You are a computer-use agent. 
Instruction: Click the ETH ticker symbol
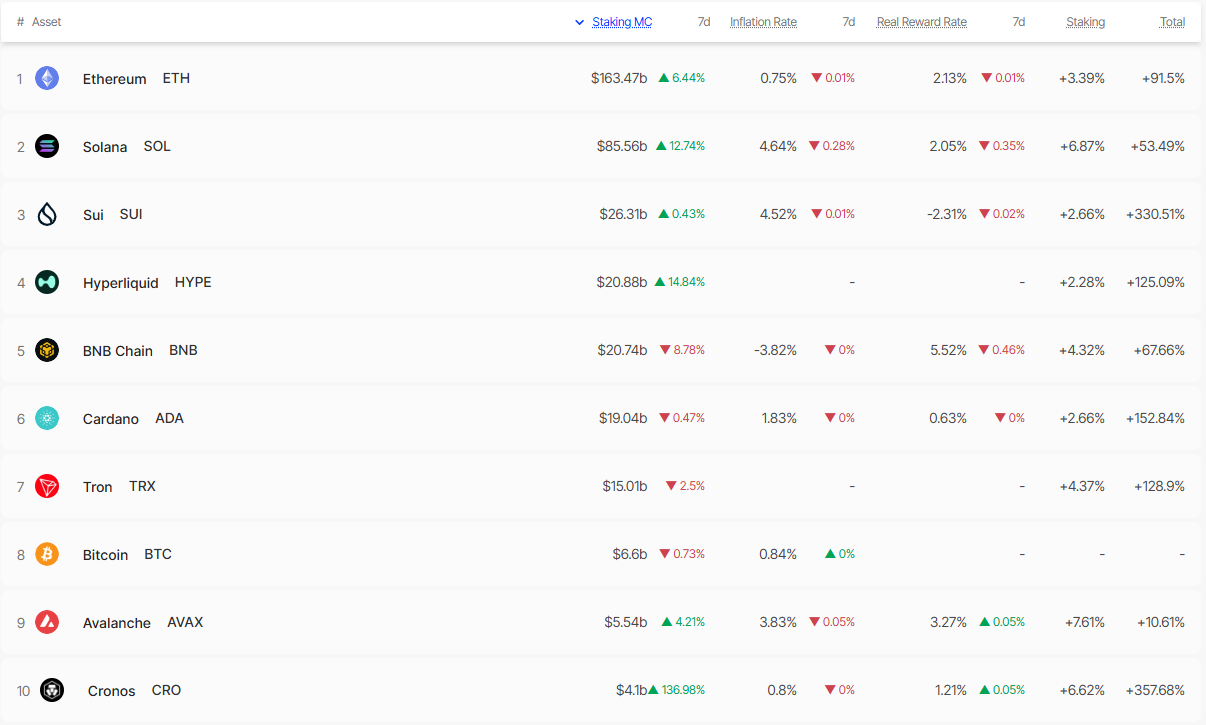tap(176, 78)
